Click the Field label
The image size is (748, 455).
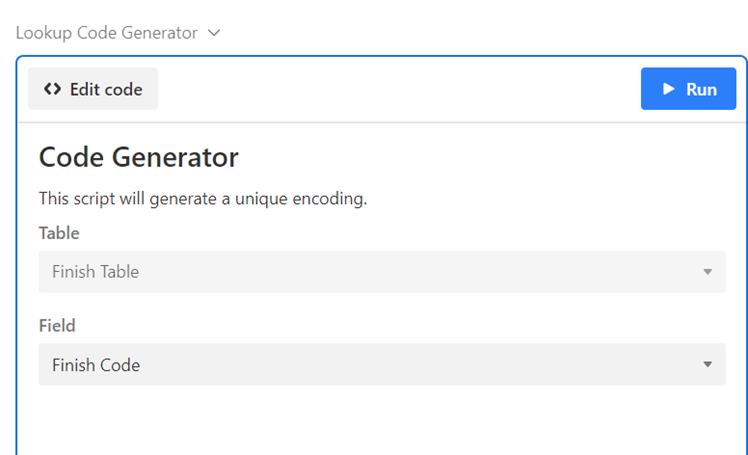pyautogui.click(x=57, y=326)
